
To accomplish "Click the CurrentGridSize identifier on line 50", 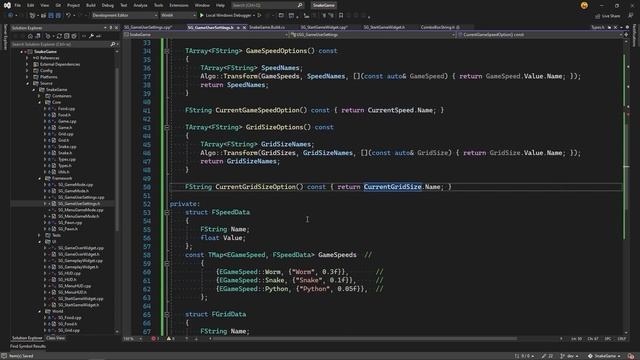I will point(392,187).
